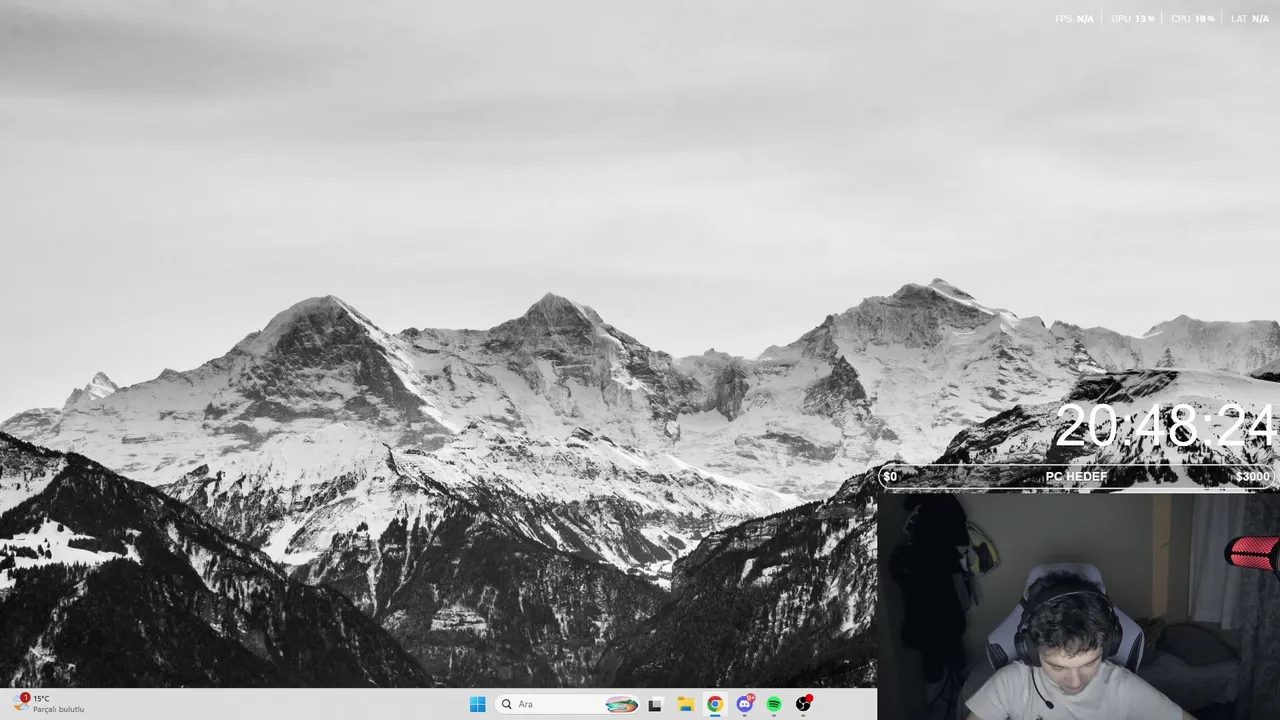Image resolution: width=1280 pixels, height=720 pixels.
Task: Open Task View on the taskbar
Action: (655, 704)
